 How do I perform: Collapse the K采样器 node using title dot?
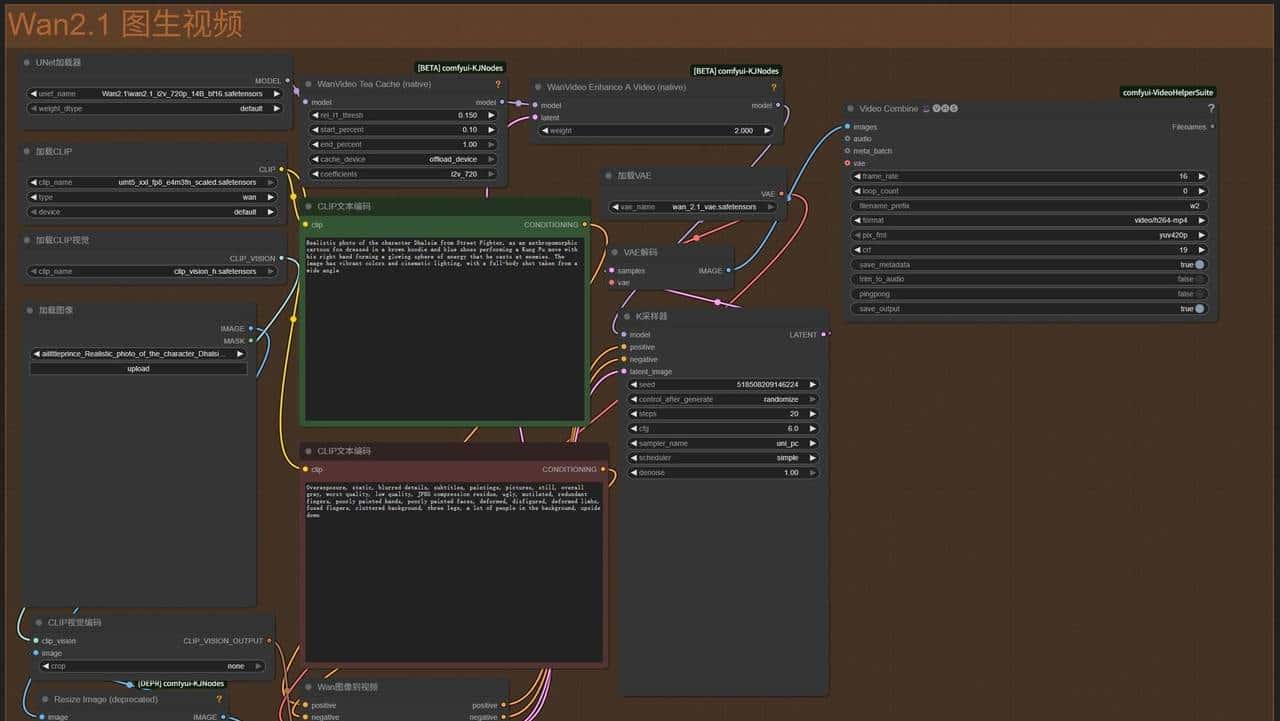(627, 317)
